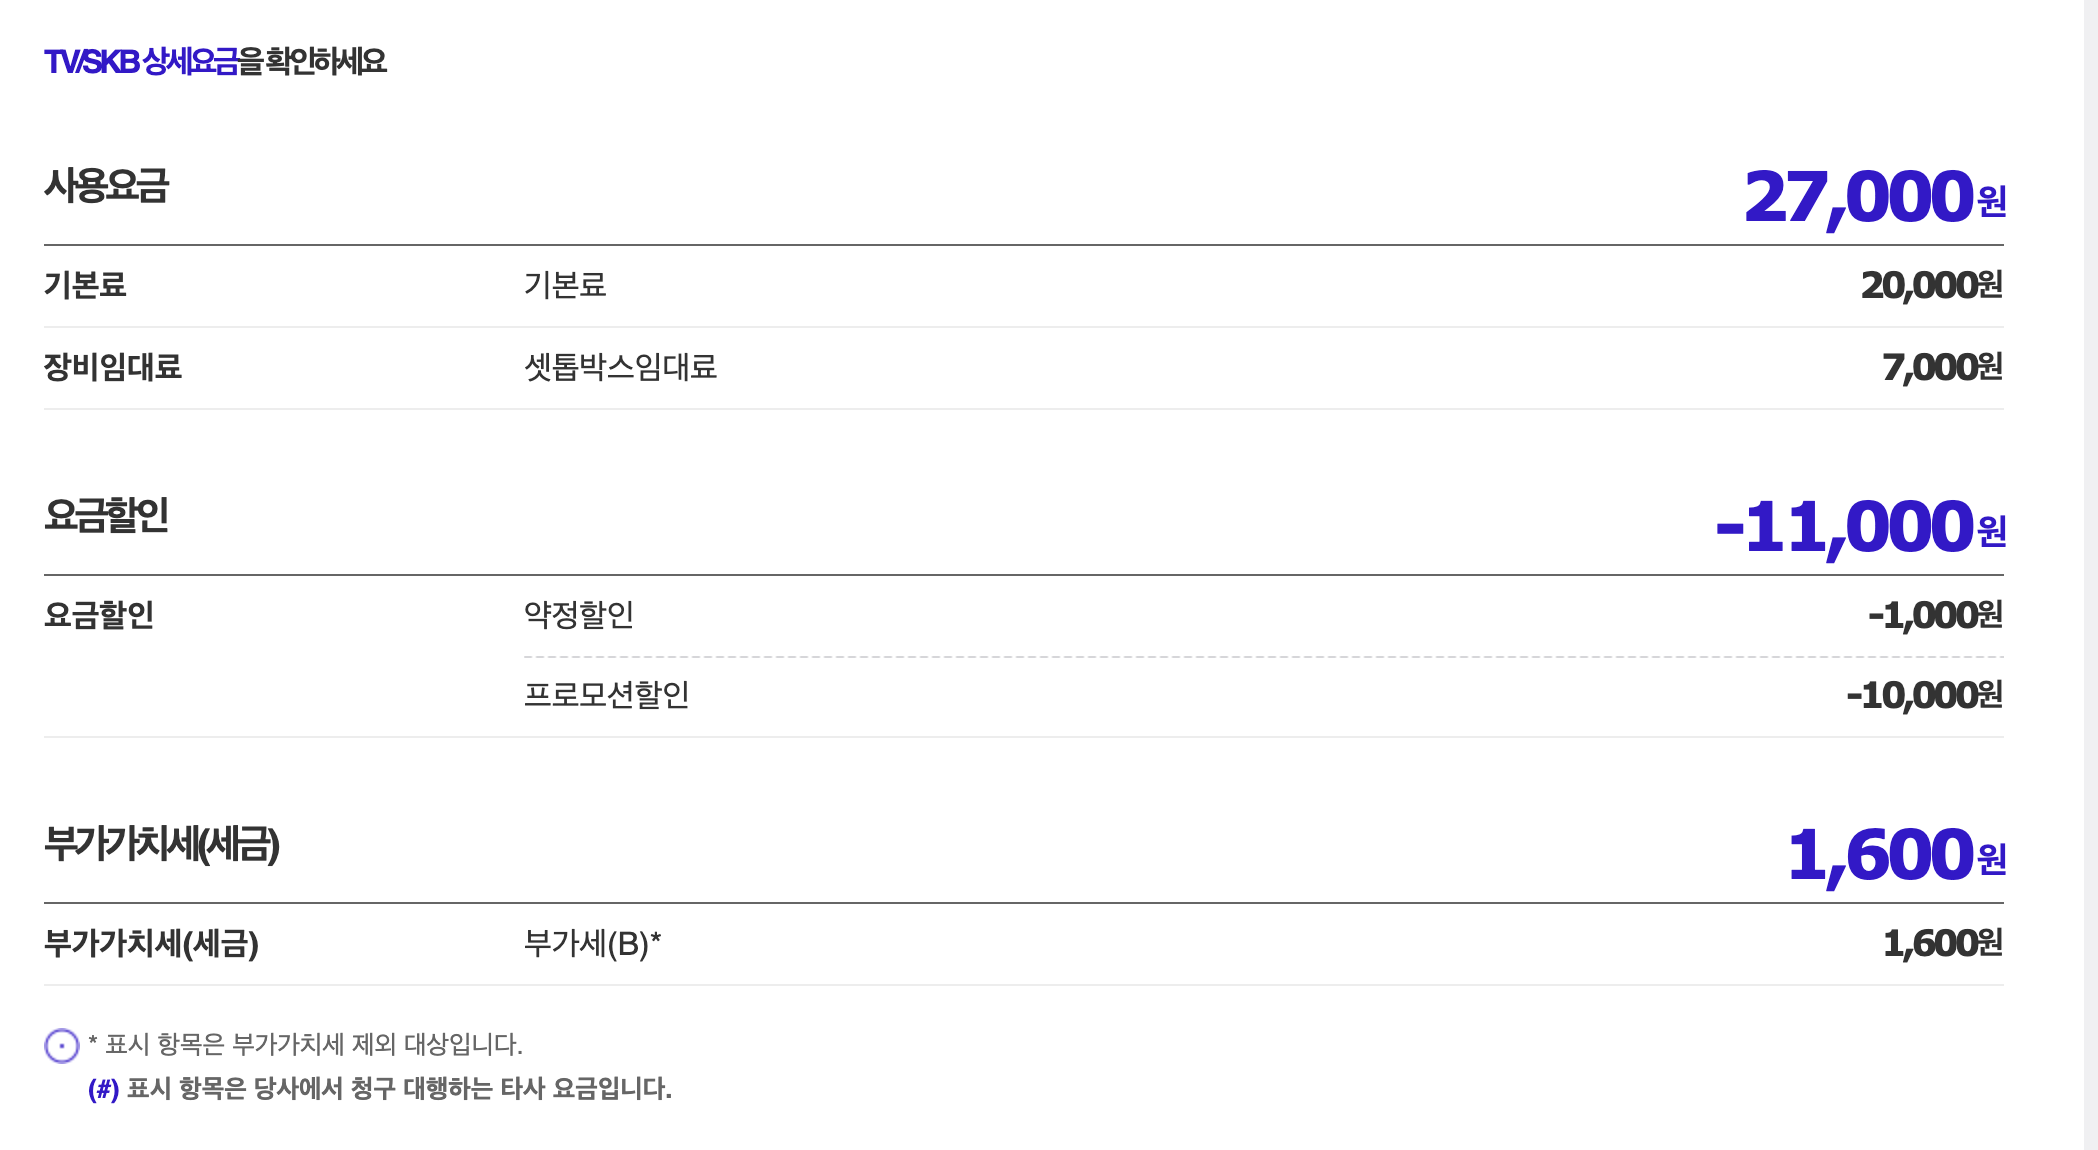Select the 사용요금 section heading

tap(107, 187)
